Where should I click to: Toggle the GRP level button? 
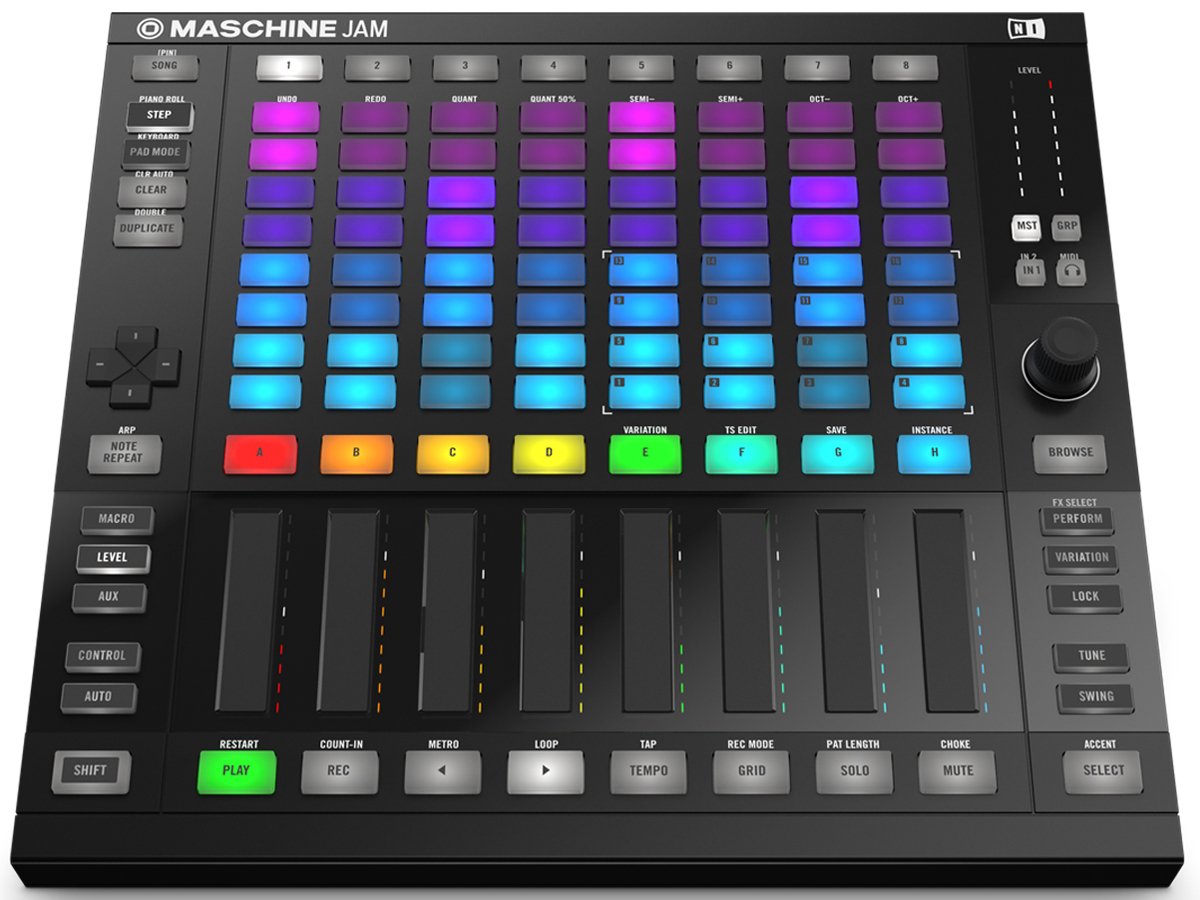pyautogui.click(x=1067, y=226)
